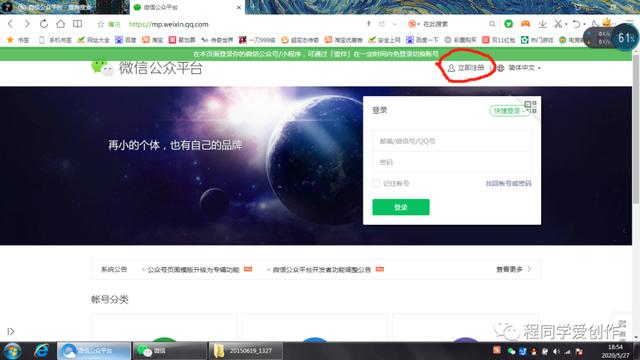This screenshot has width=640, height=360.
Task: Click the green 登录 button
Action: [401, 207]
